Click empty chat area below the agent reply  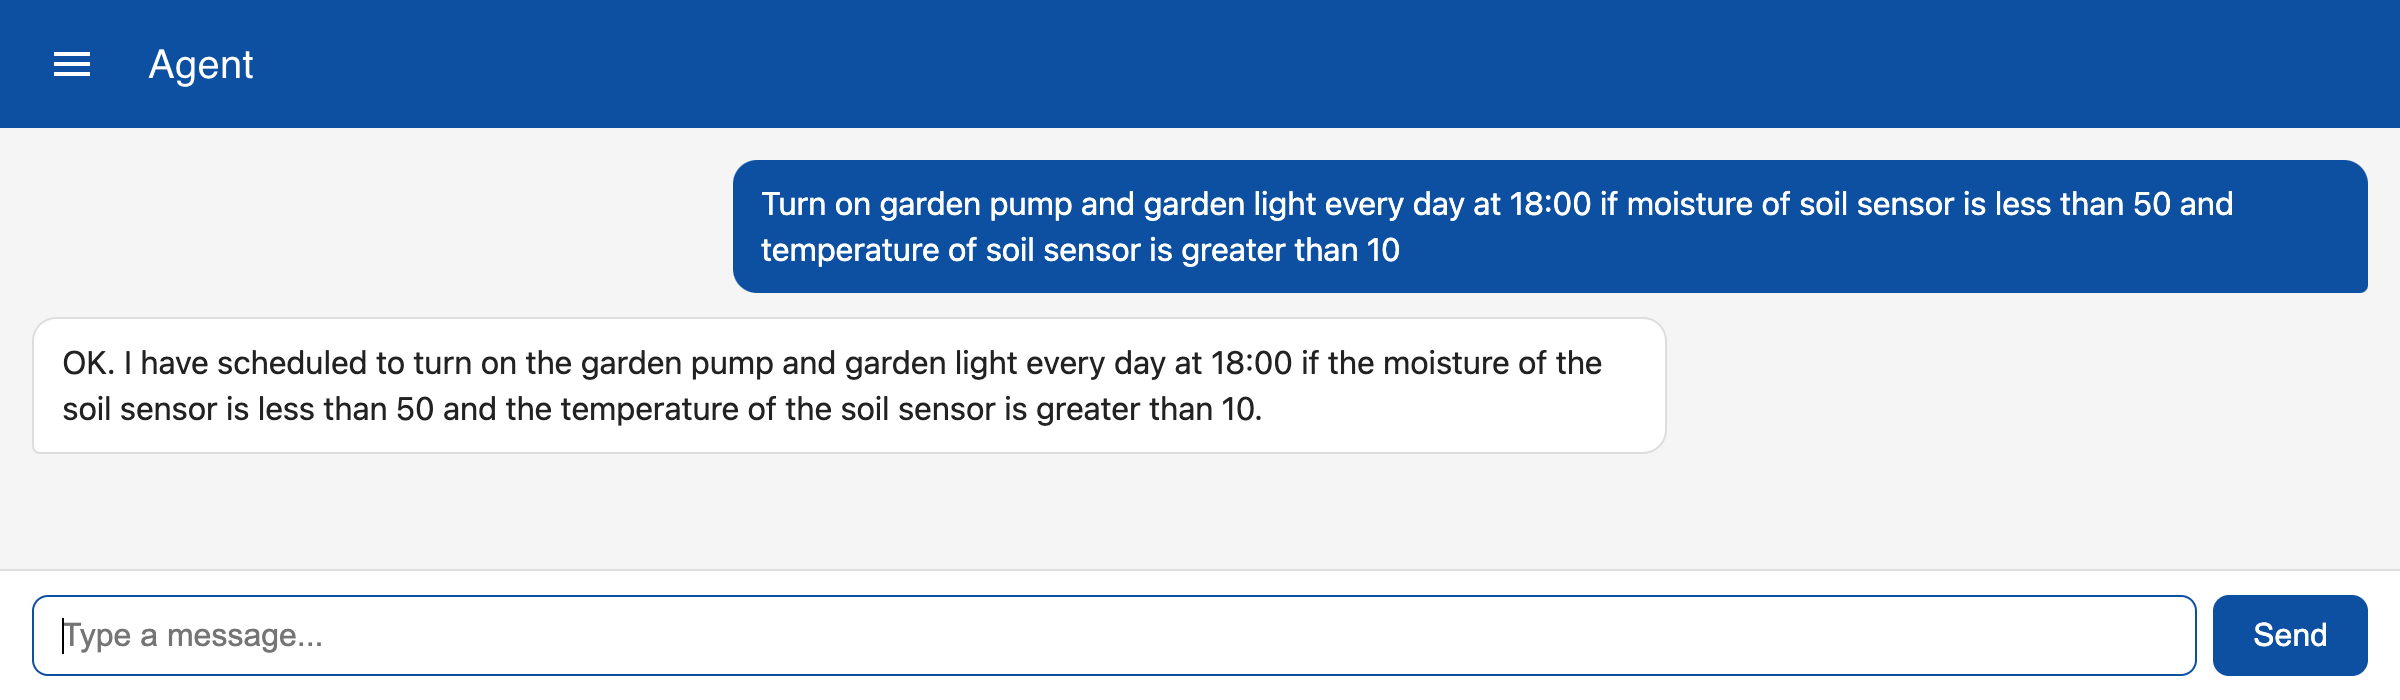(x=1200, y=512)
